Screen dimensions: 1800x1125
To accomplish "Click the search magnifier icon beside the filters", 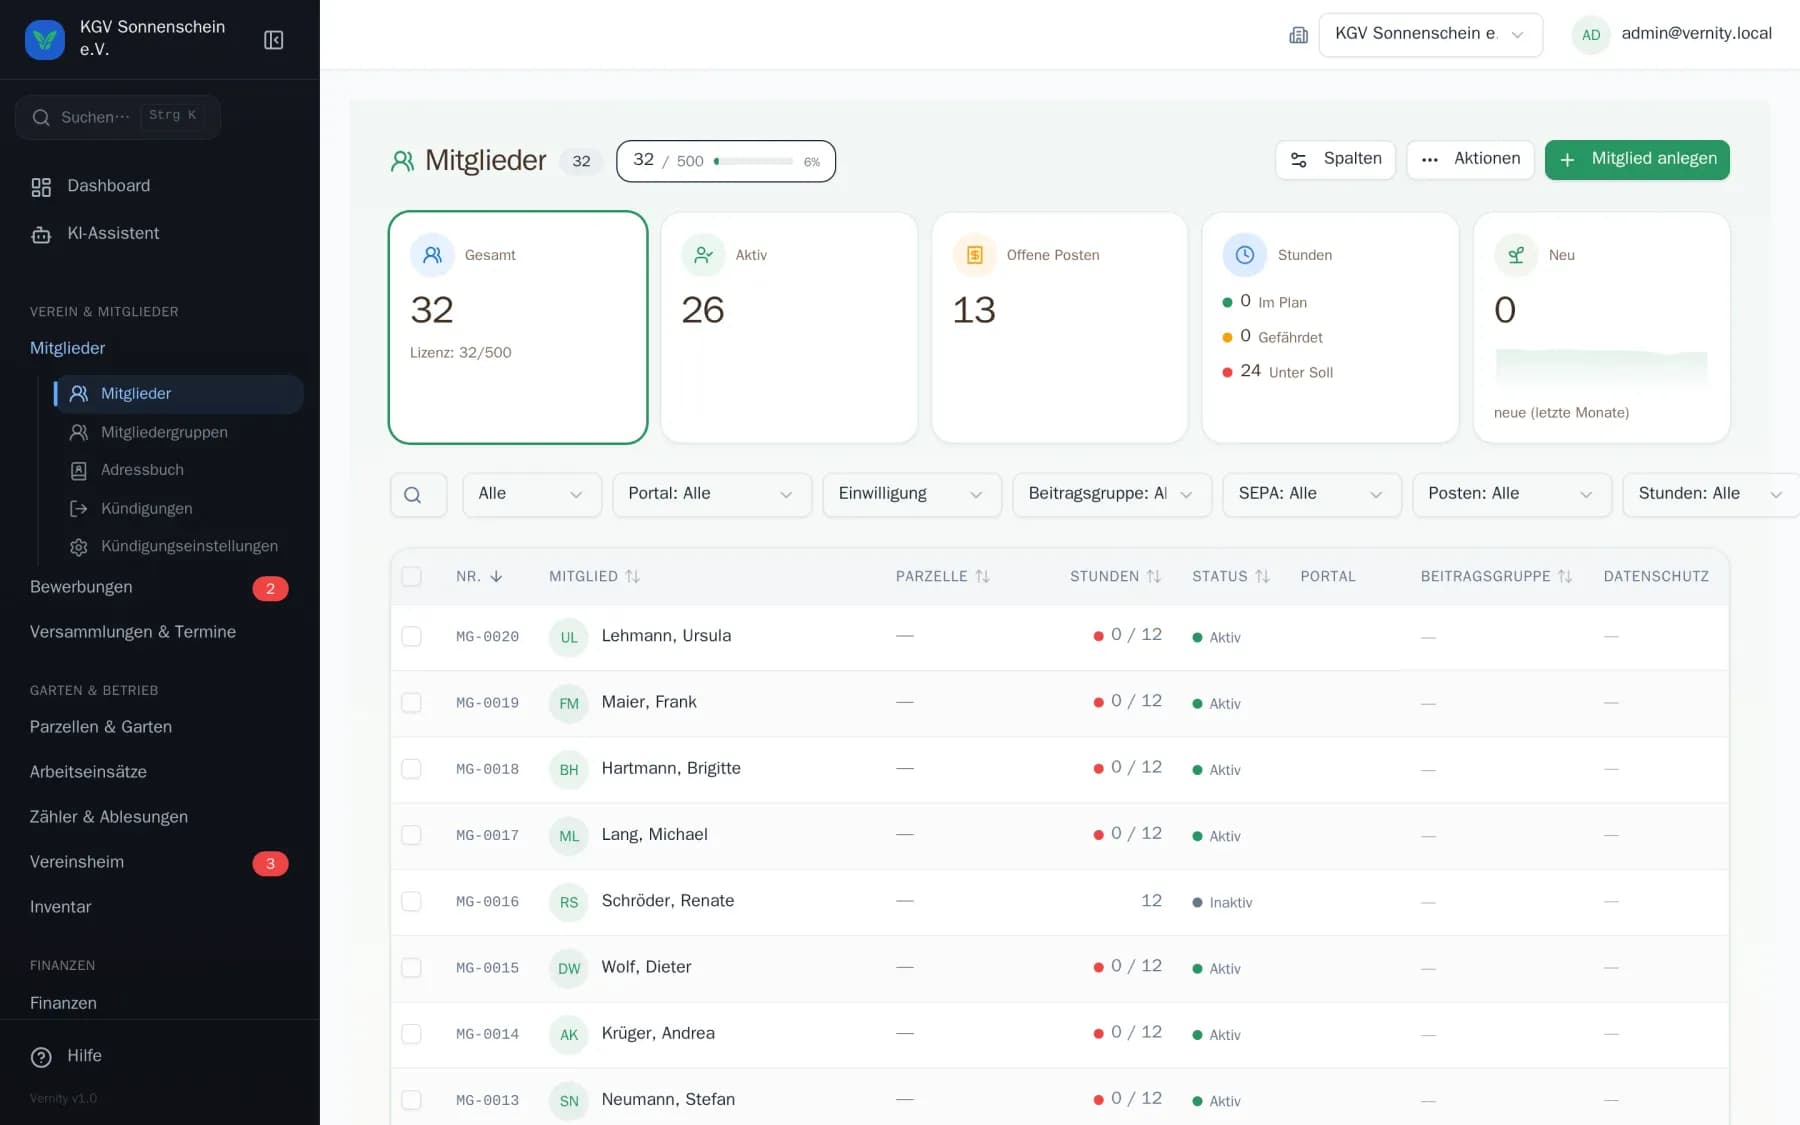I will [412, 495].
